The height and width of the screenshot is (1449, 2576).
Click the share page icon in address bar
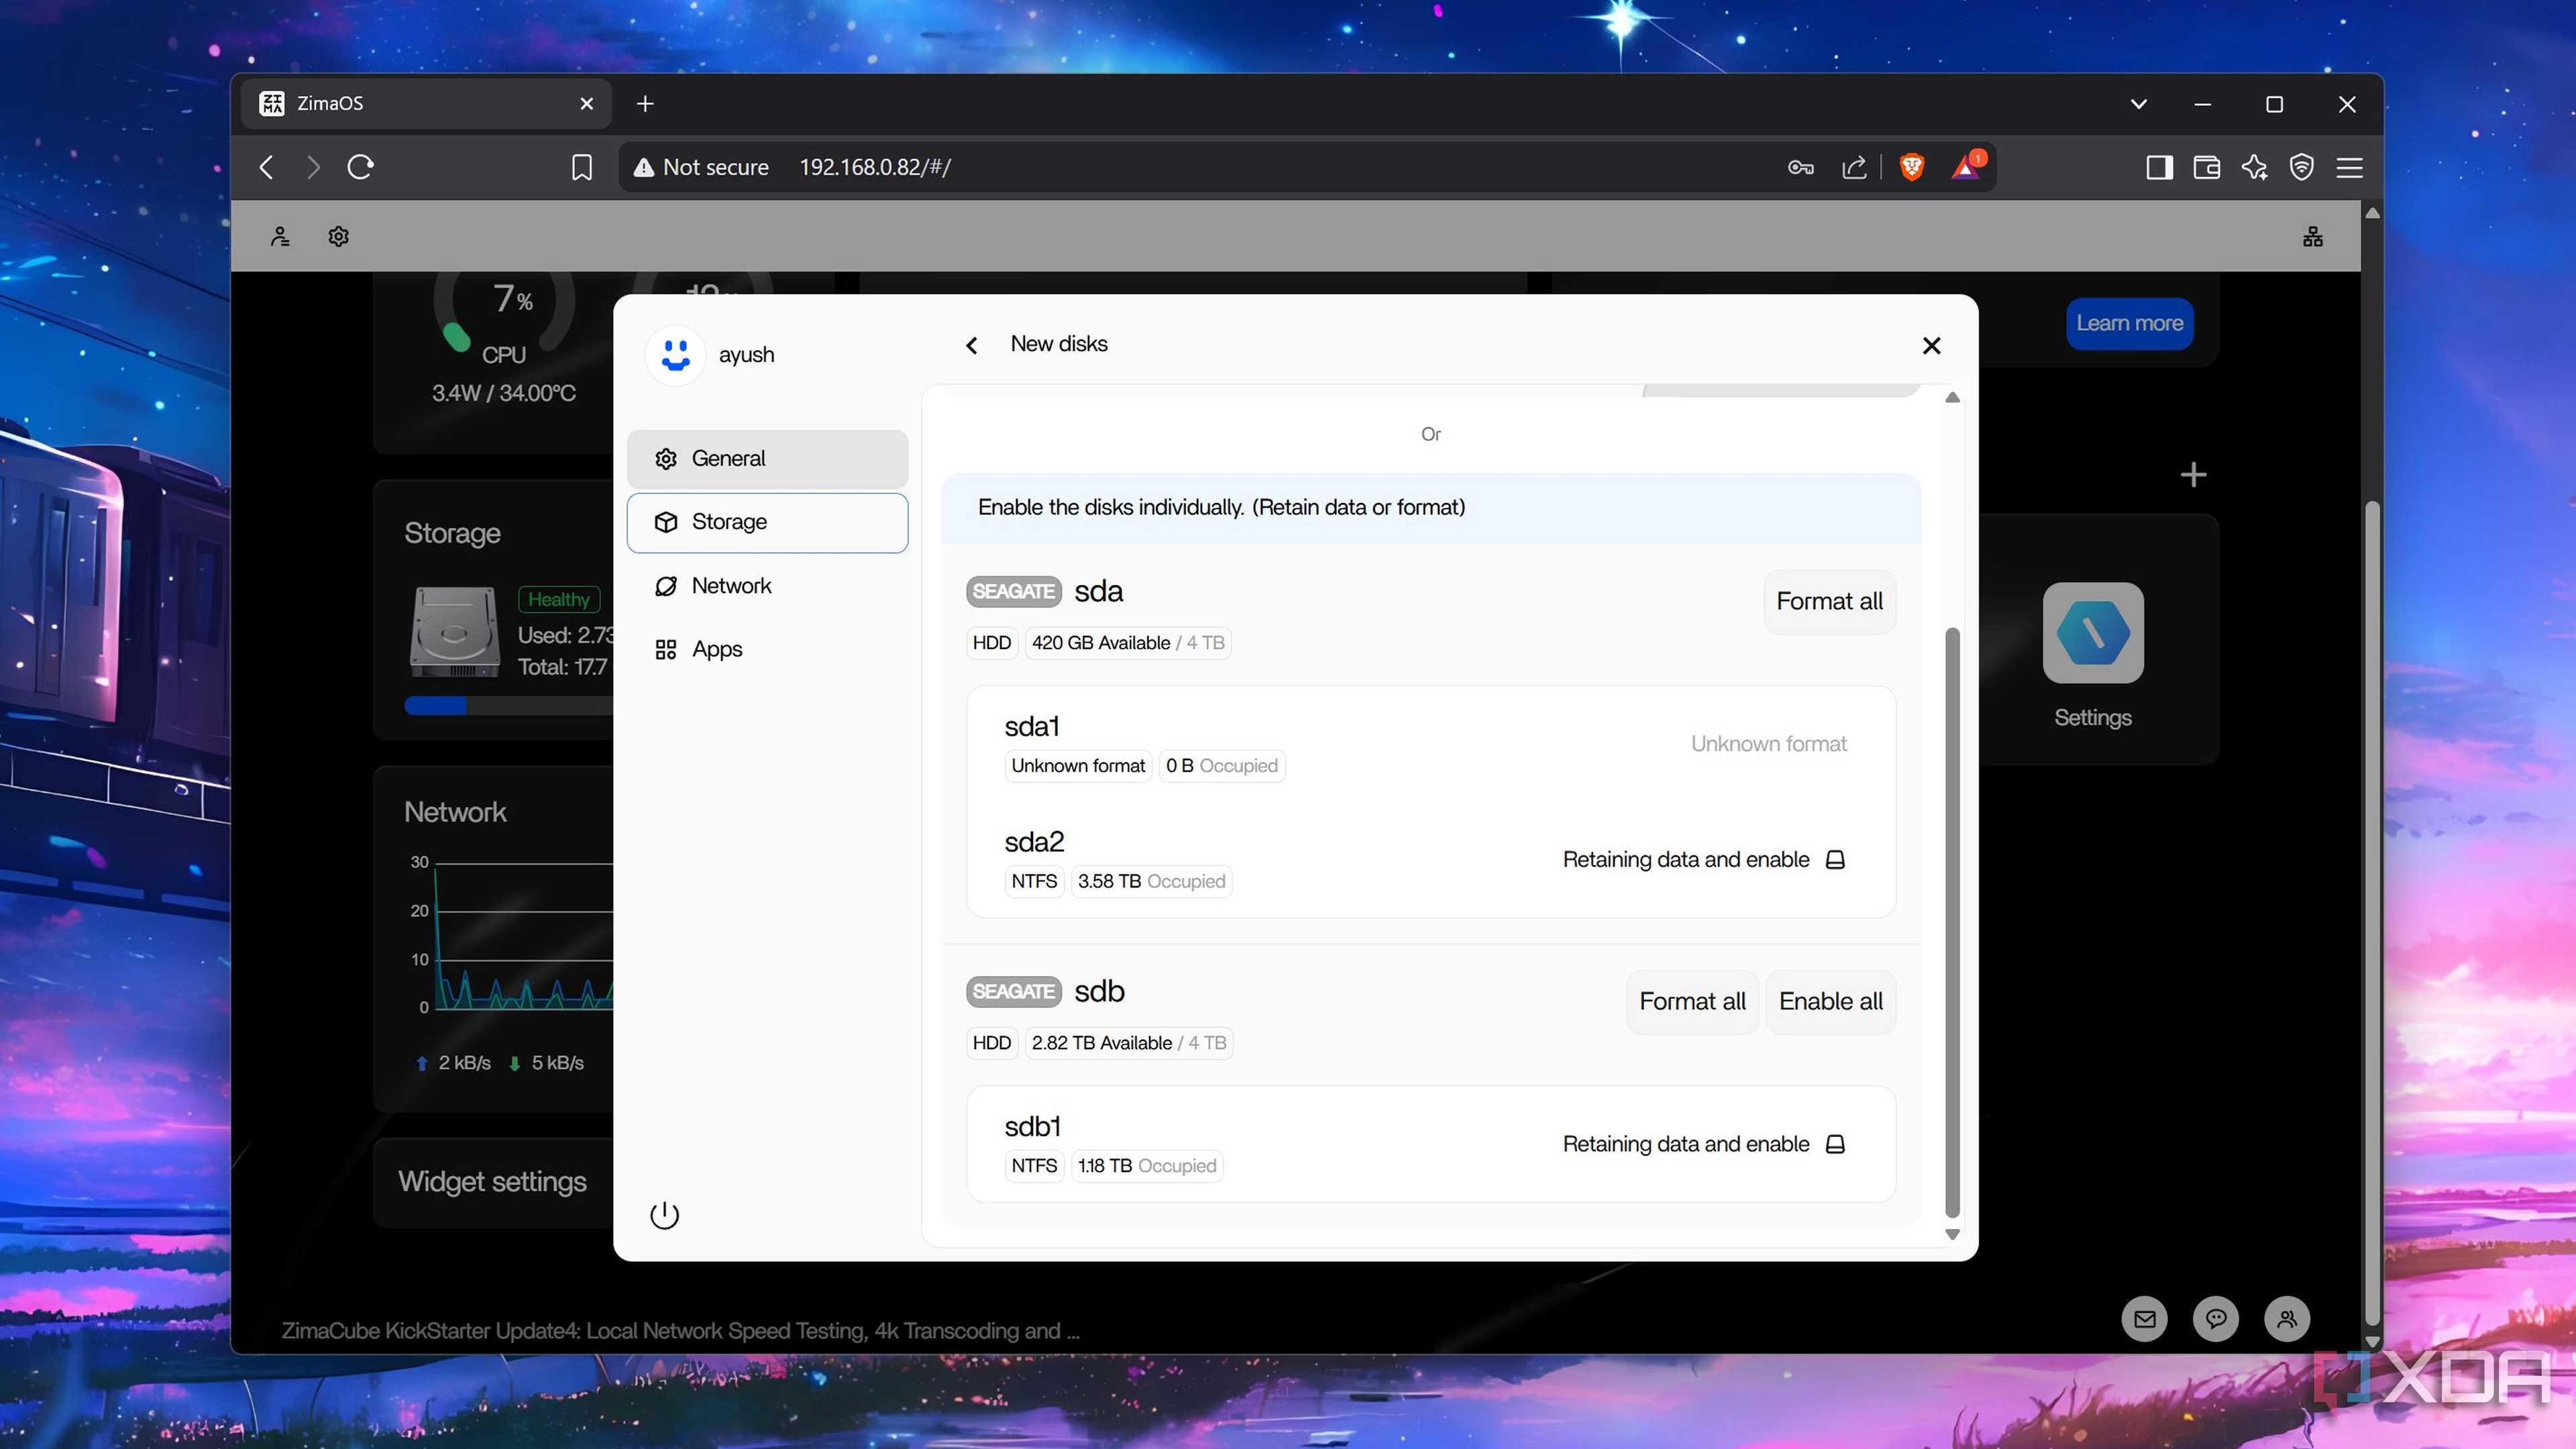click(x=1854, y=167)
